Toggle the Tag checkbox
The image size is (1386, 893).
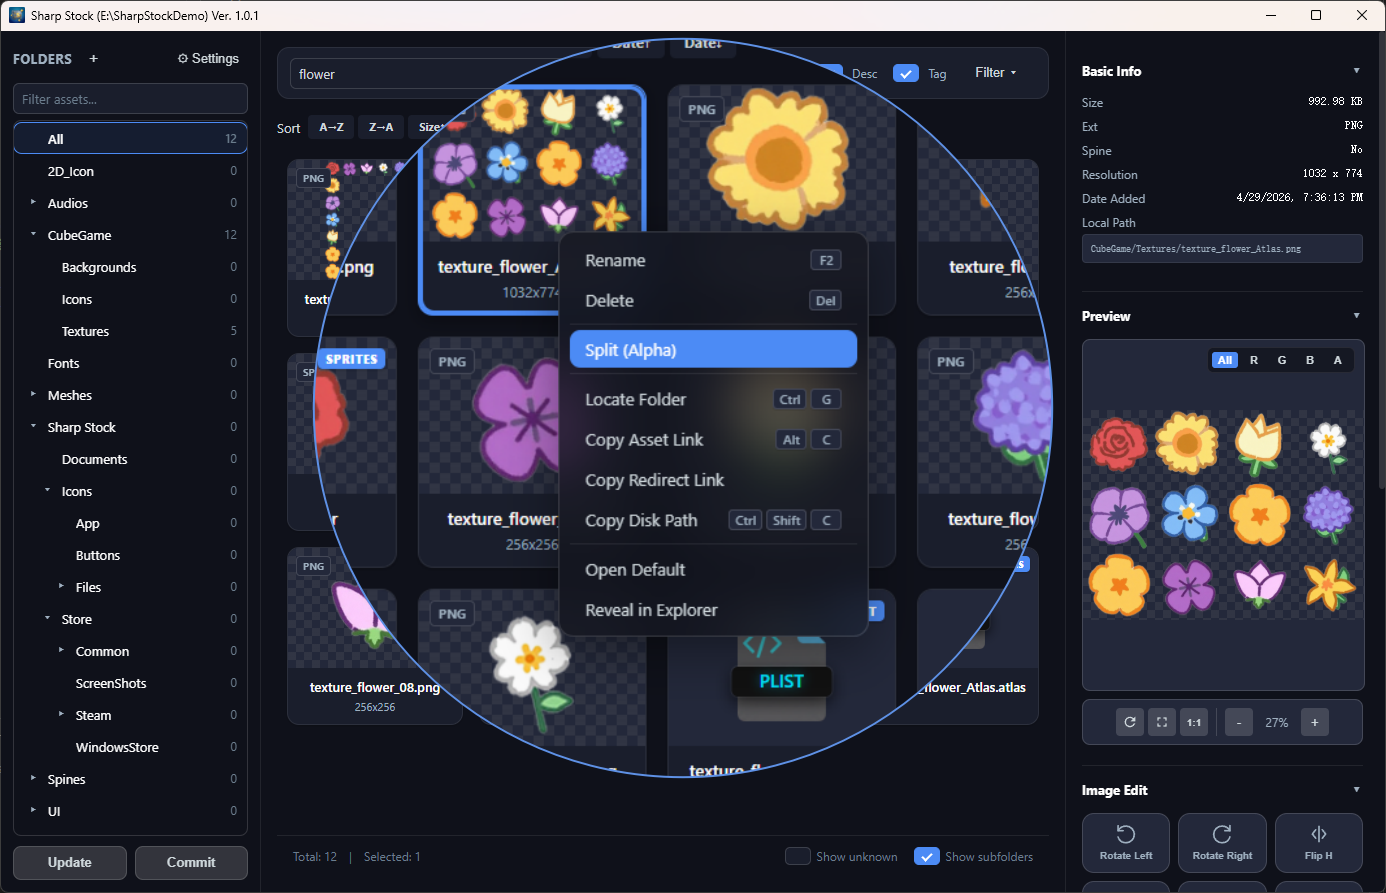(x=906, y=73)
